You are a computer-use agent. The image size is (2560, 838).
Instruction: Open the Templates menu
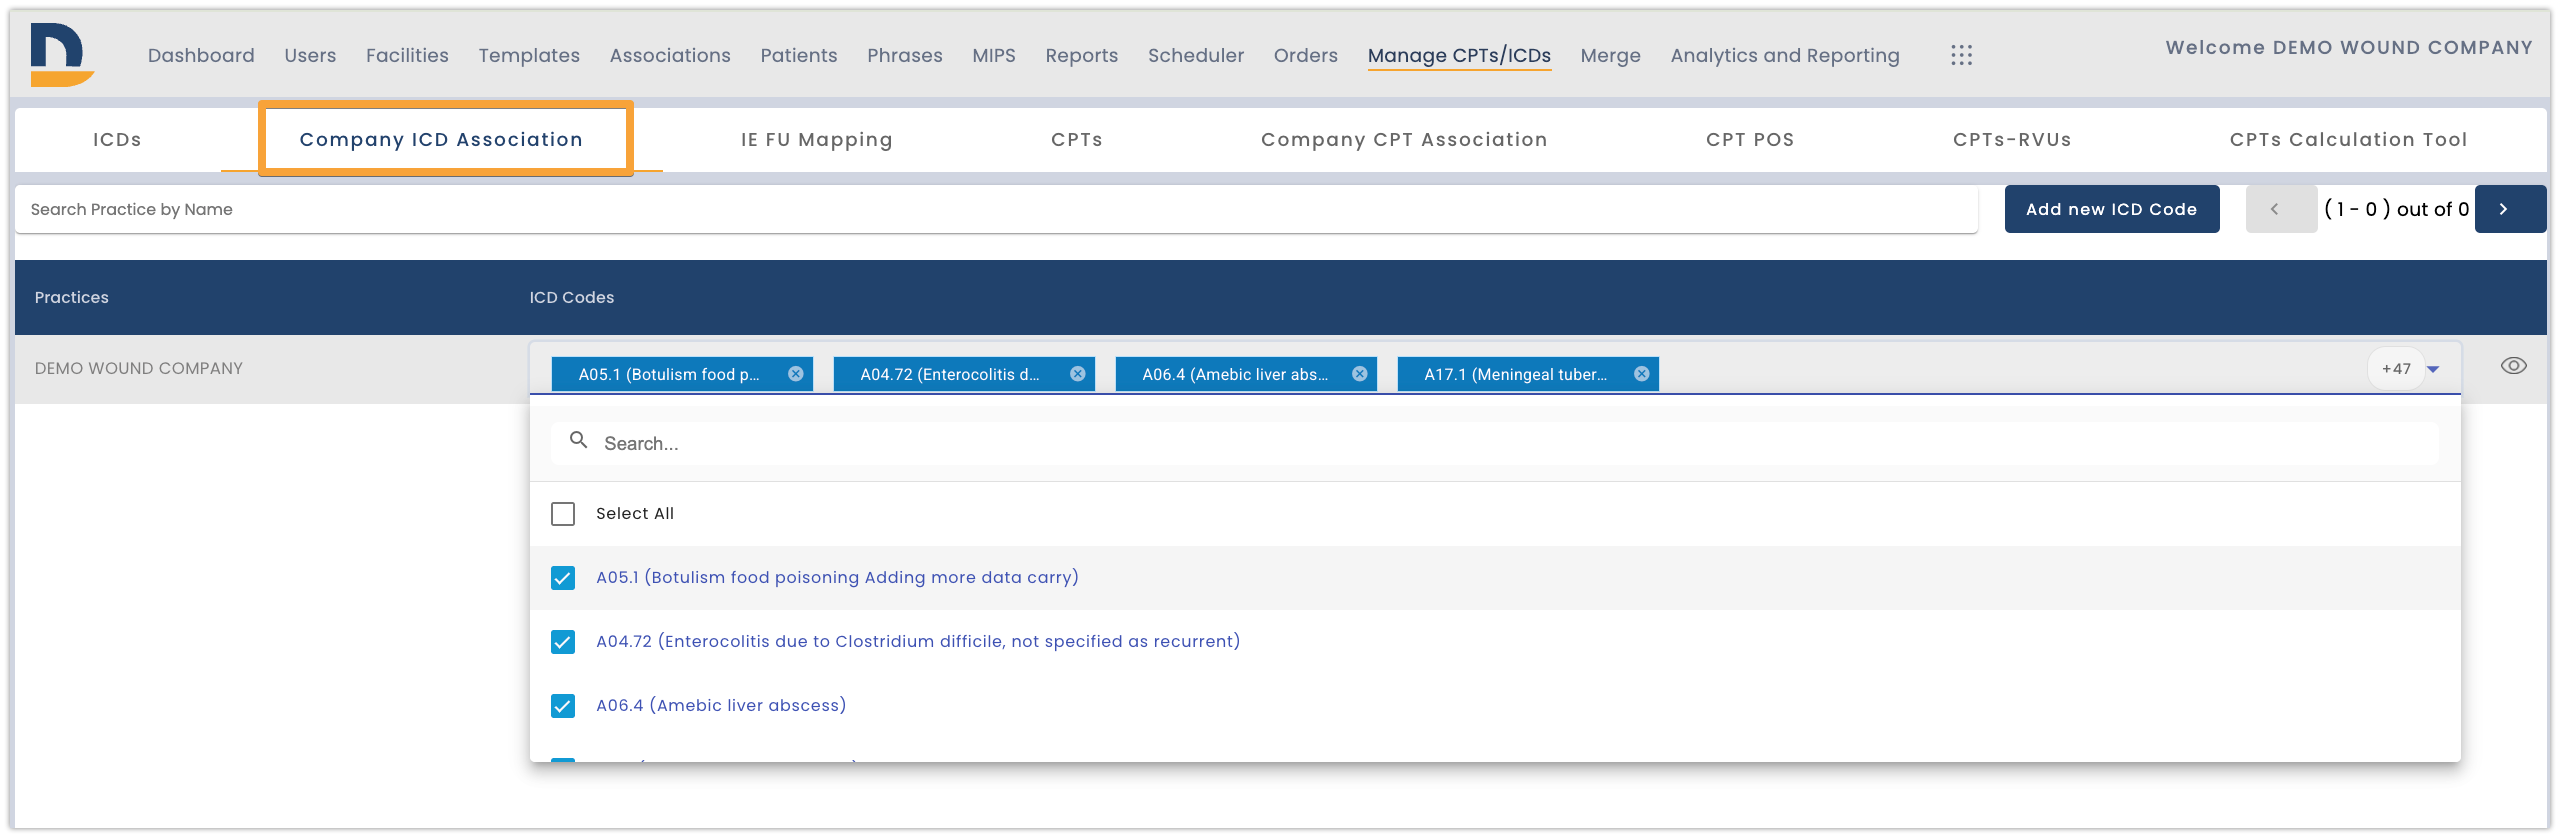point(529,56)
